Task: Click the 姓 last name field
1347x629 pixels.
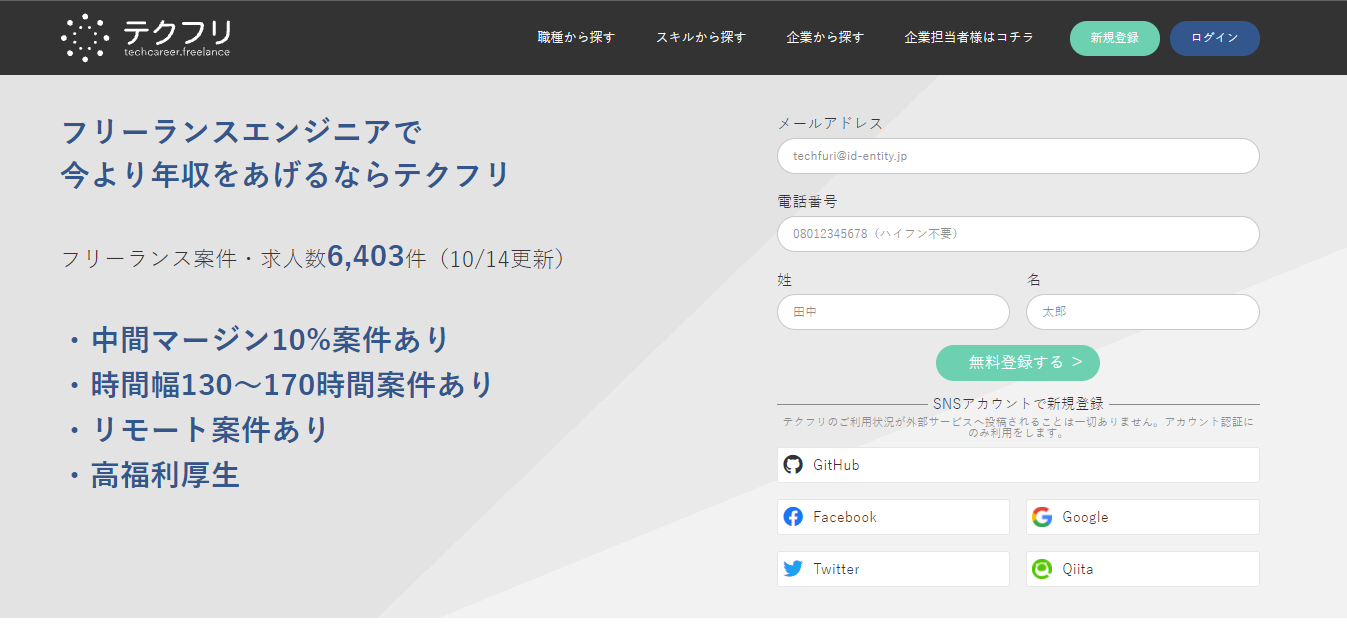Action: [893, 312]
